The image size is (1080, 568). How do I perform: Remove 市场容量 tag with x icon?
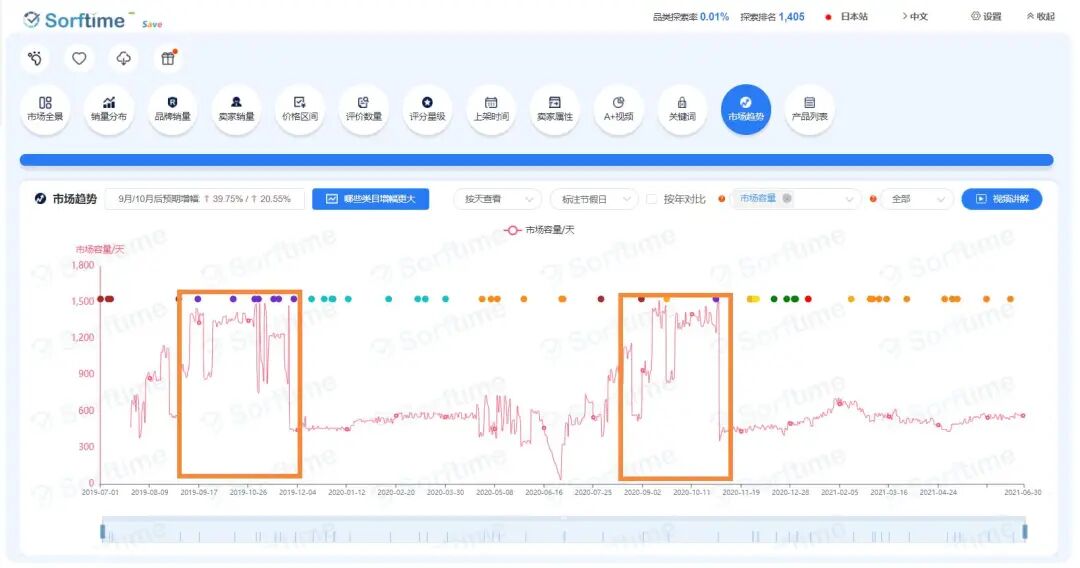(787, 198)
